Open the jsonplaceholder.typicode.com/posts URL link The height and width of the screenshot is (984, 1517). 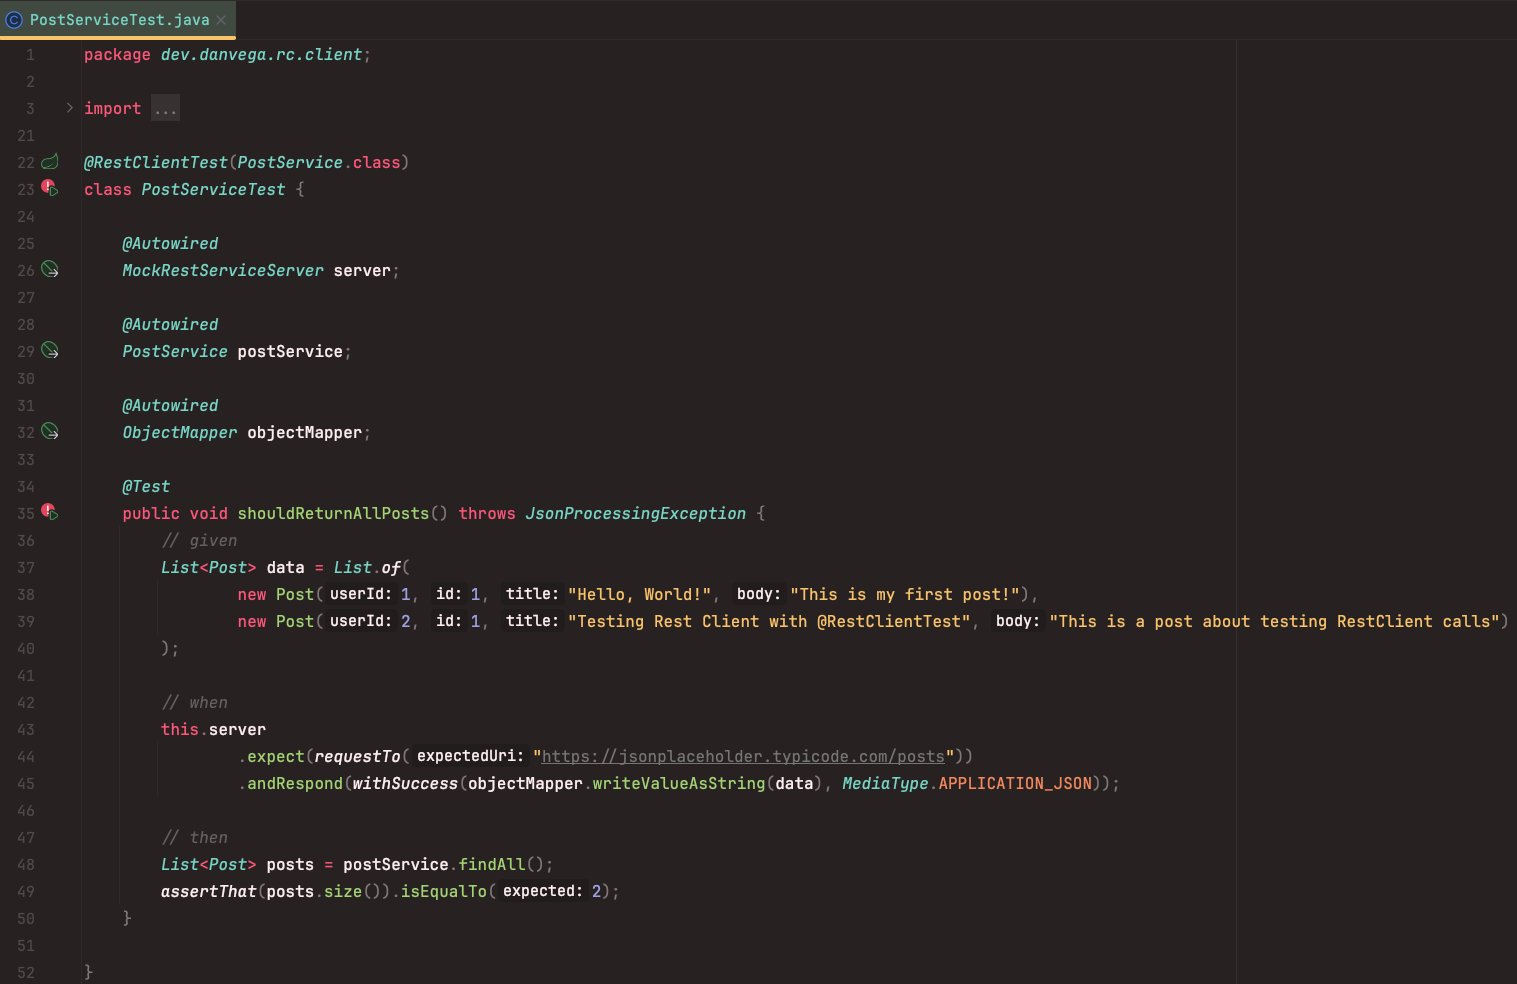[x=743, y=756]
